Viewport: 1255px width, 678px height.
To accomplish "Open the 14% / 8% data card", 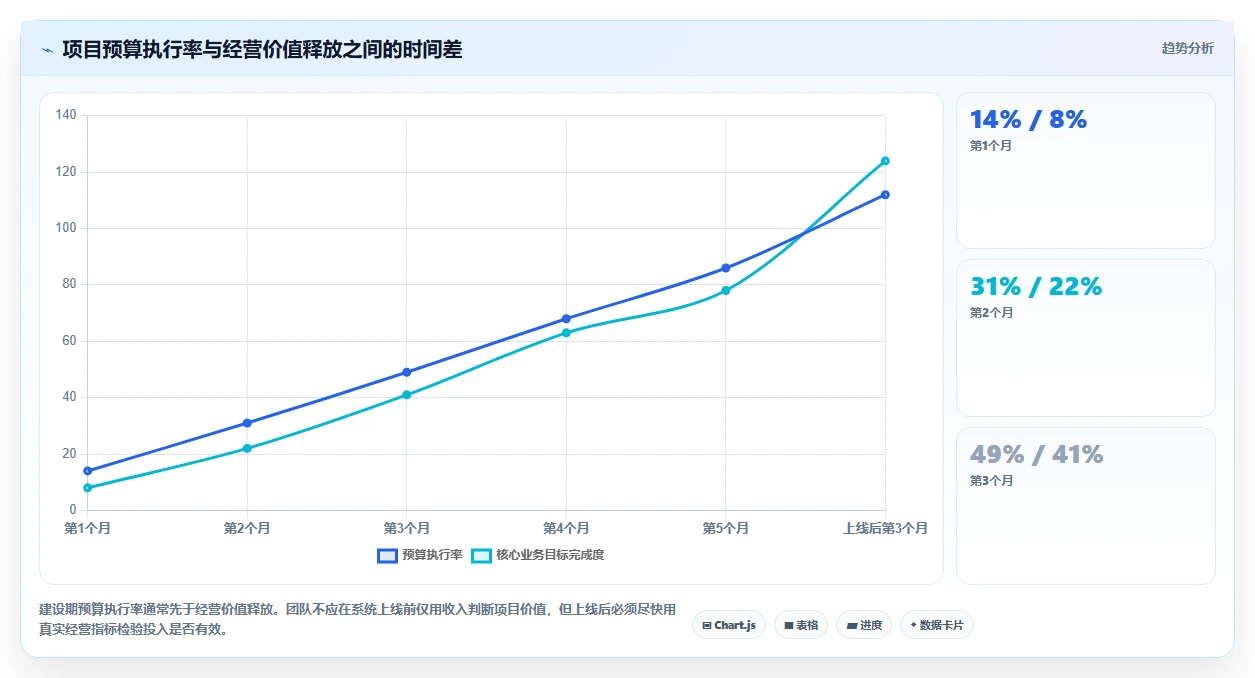I will pos(1086,170).
